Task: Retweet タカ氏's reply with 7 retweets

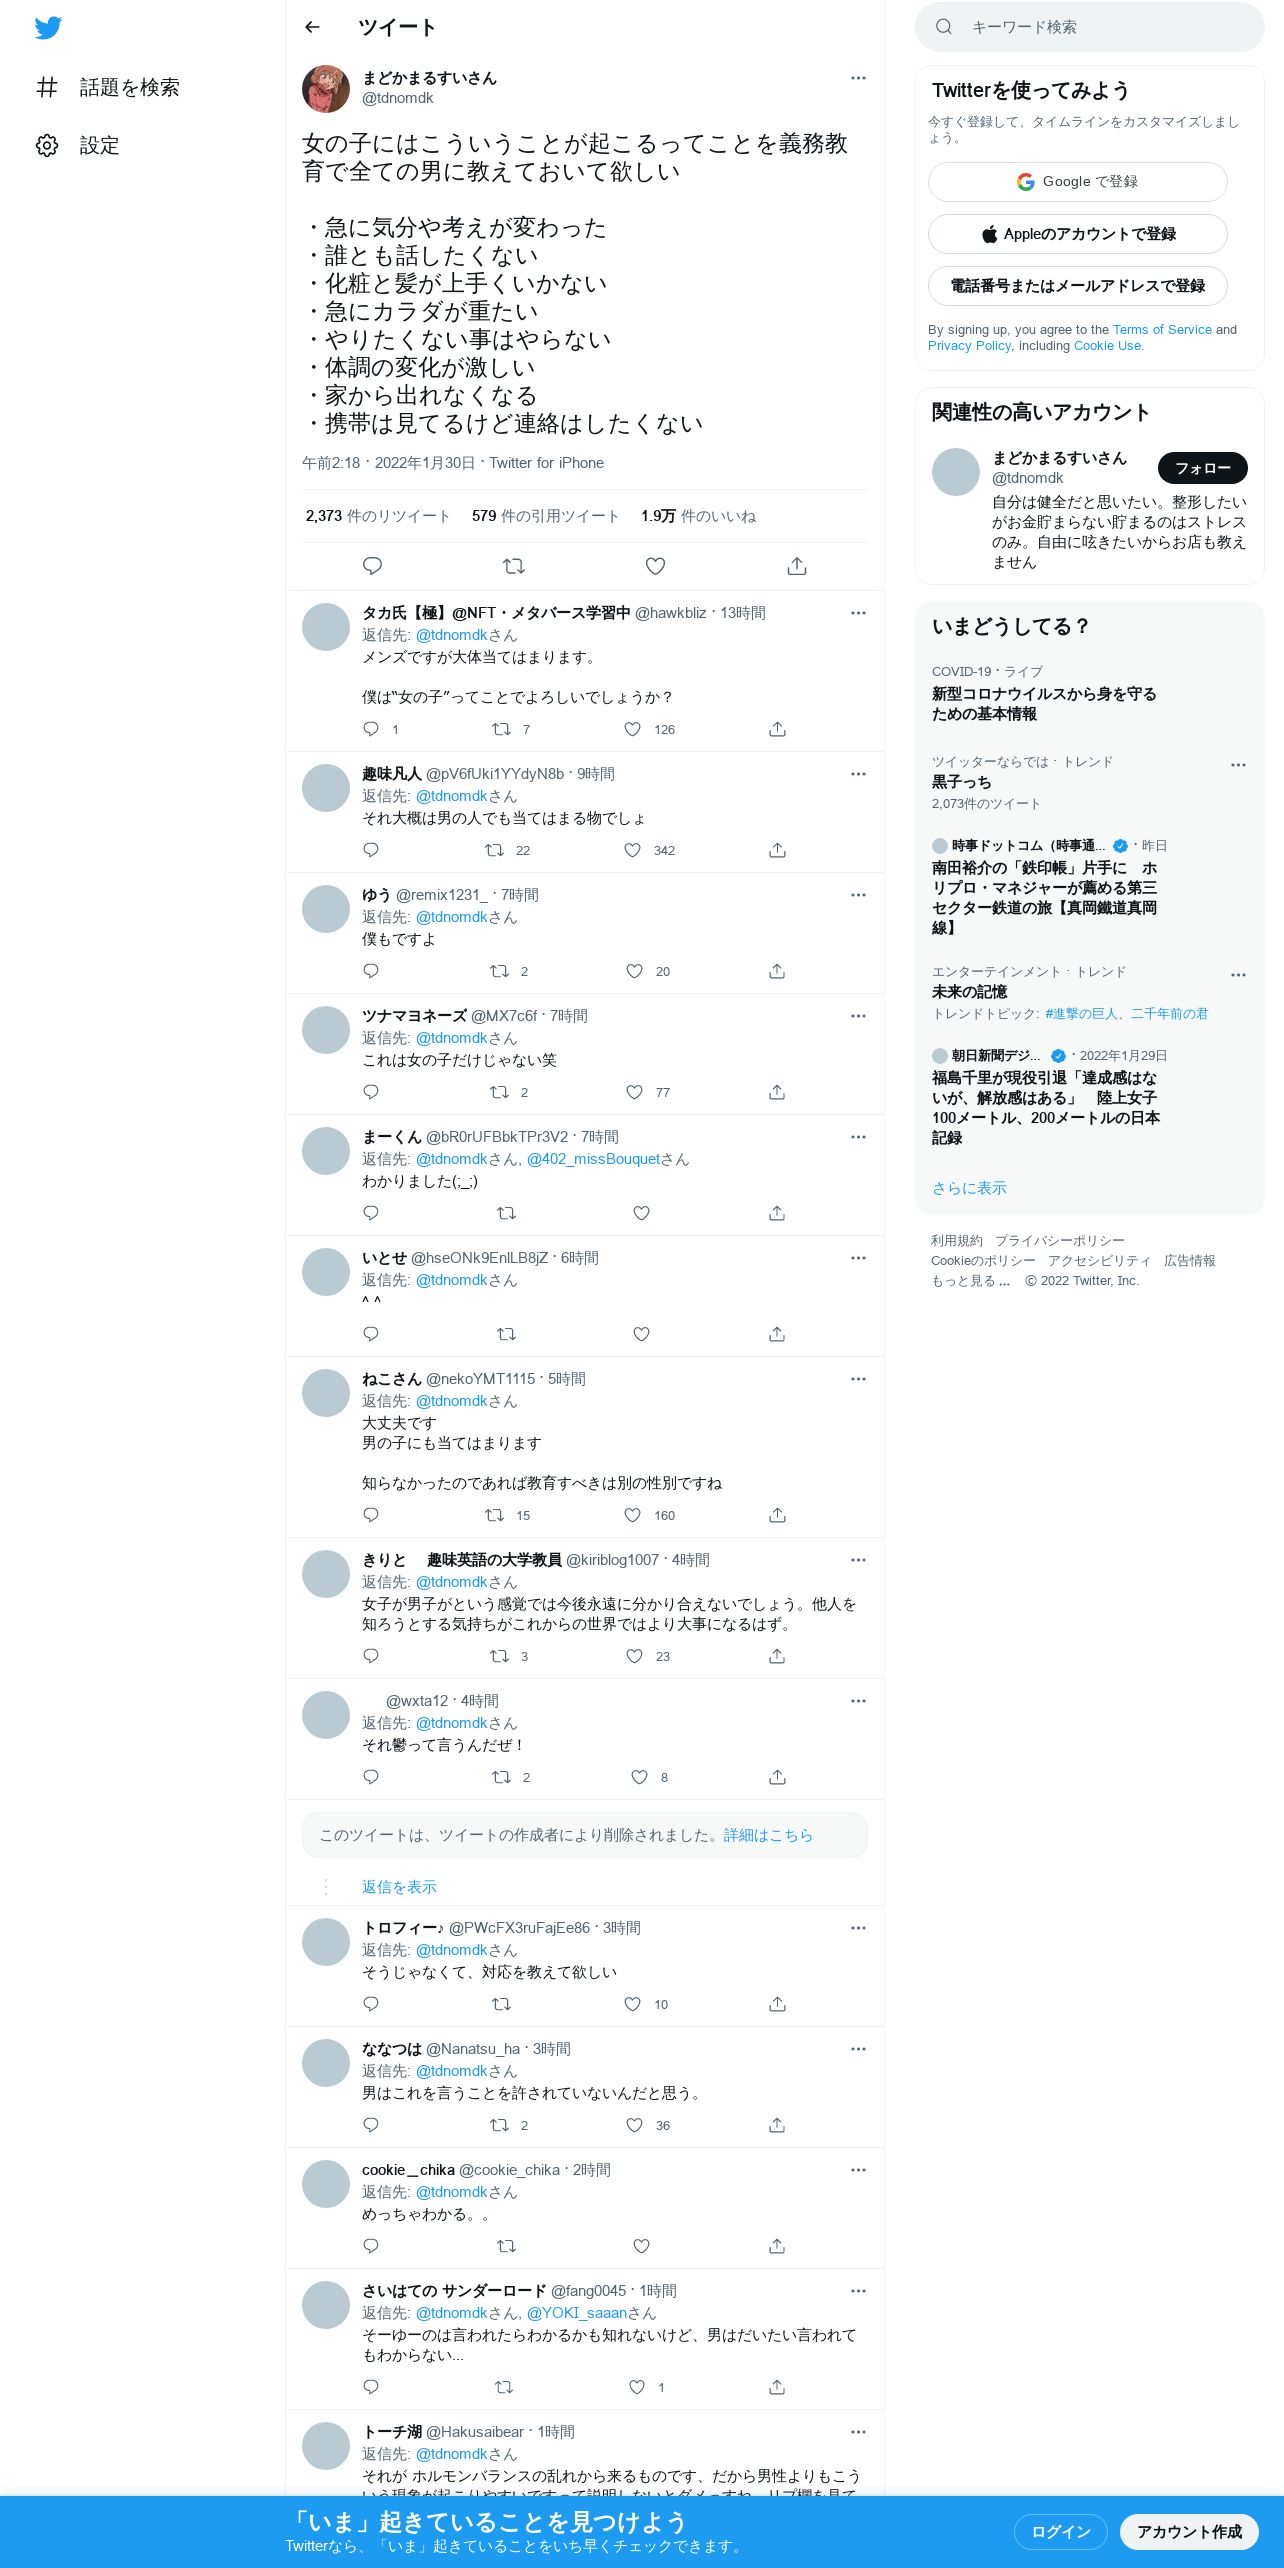Action: [x=502, y=729]
